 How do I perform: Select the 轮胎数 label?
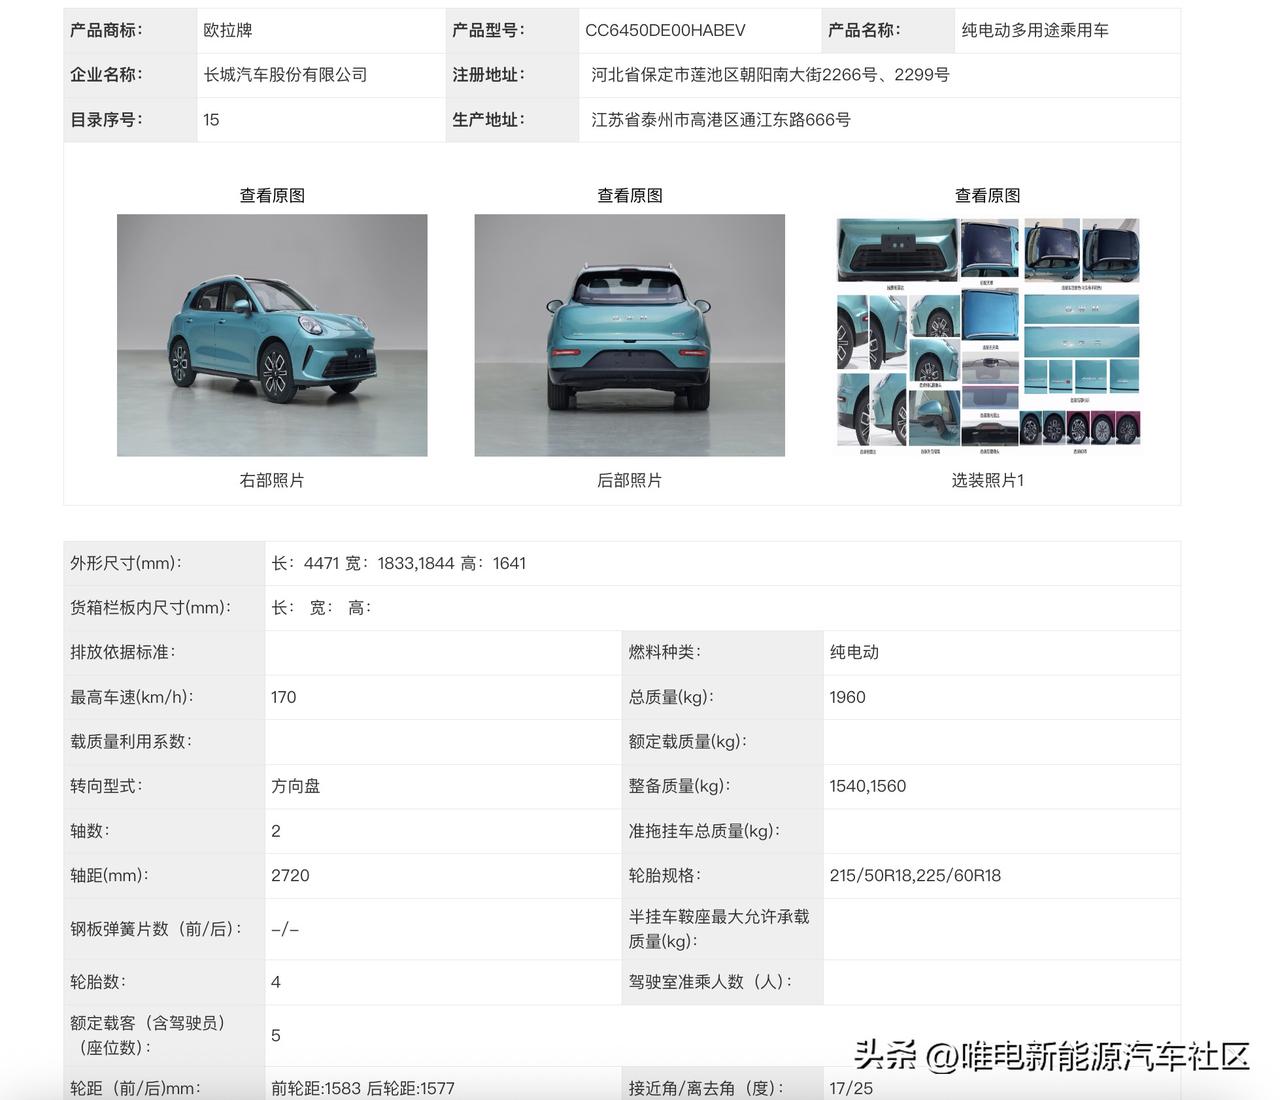coord(98,982)
